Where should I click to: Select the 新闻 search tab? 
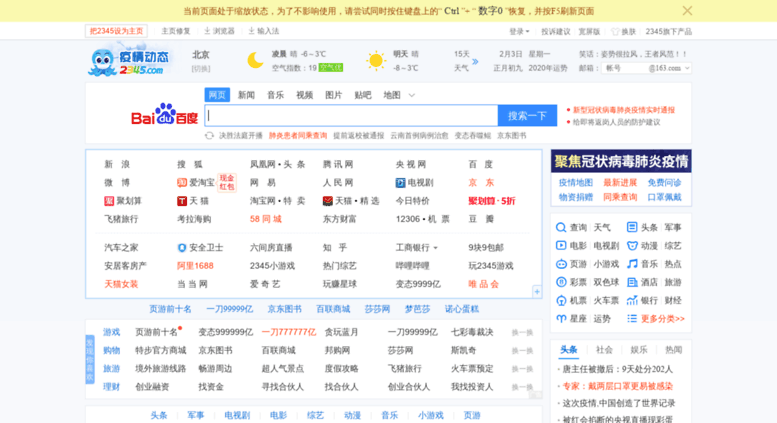(x=246, y=95)
